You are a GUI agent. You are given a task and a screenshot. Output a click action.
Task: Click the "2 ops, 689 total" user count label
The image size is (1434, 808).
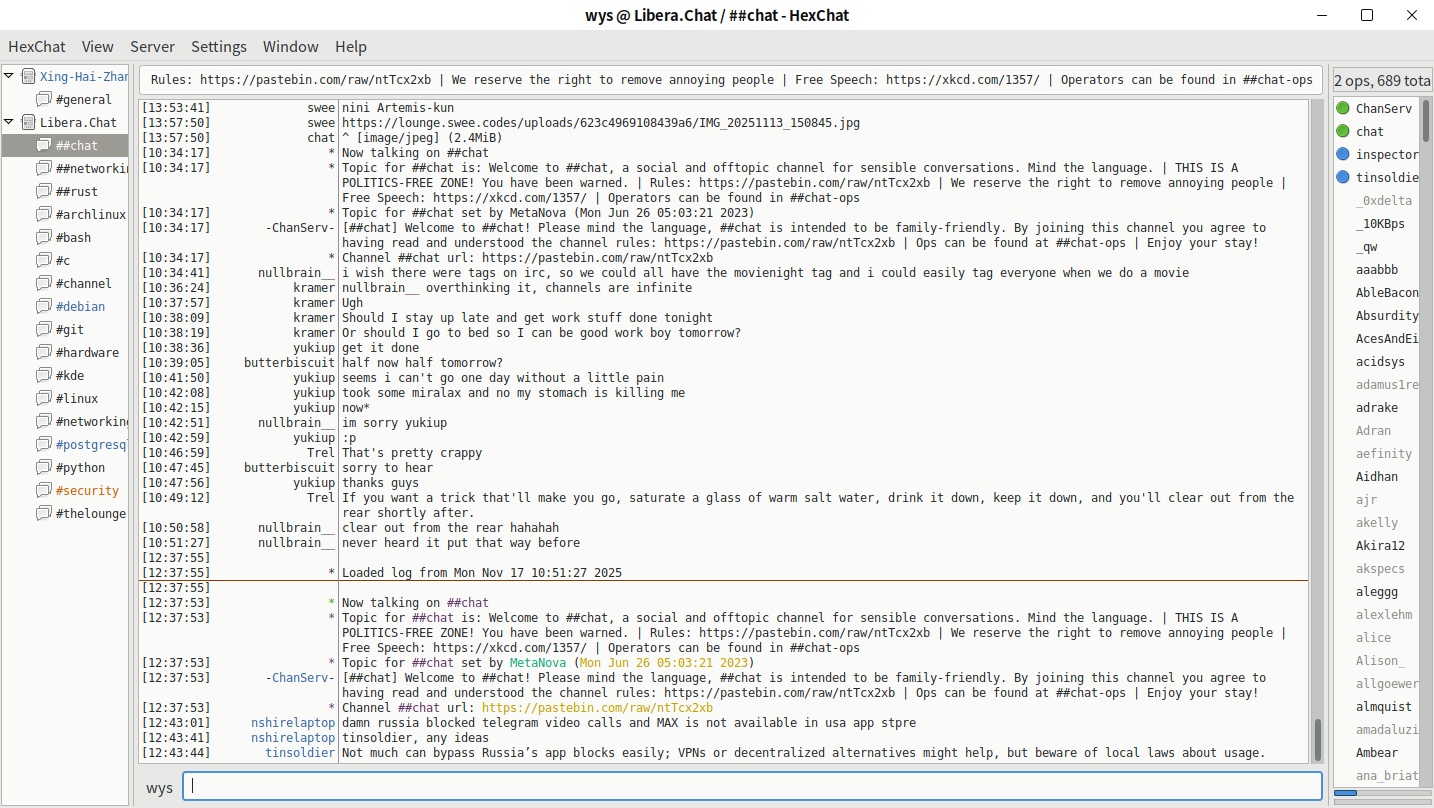tap(1383, 80)
